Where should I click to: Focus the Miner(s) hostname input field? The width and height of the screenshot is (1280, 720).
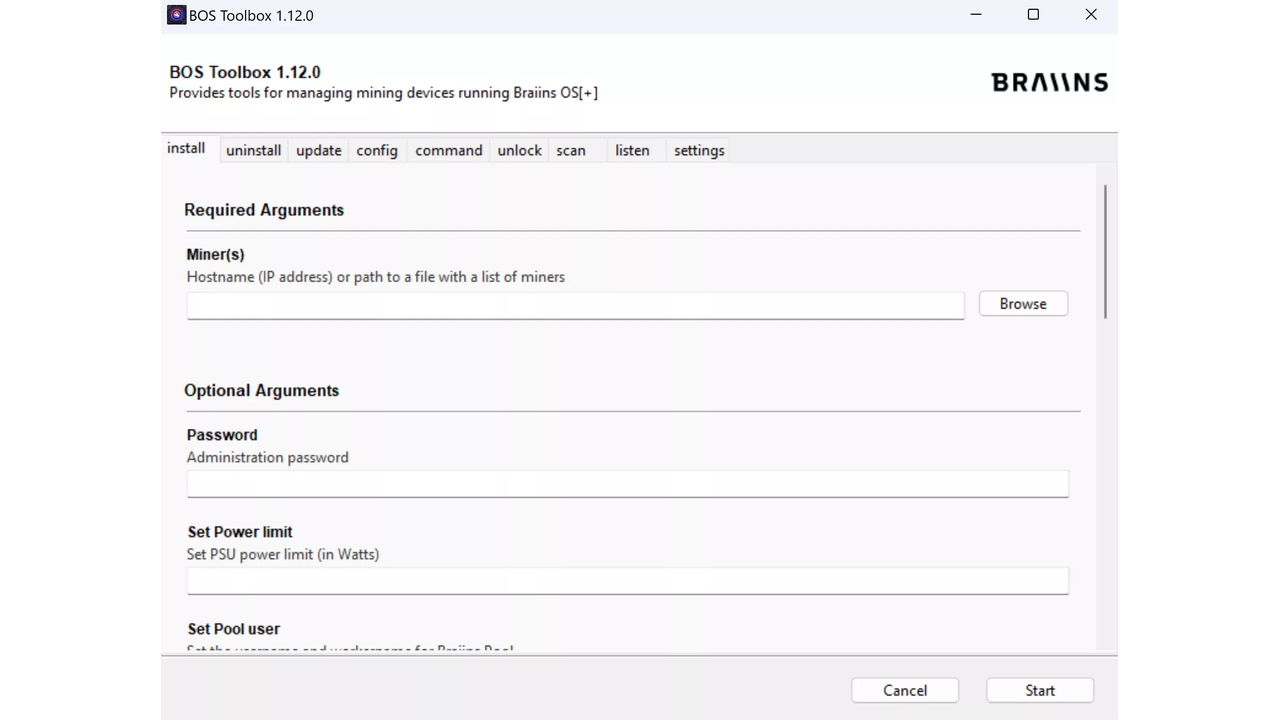(x=575, y=305)
